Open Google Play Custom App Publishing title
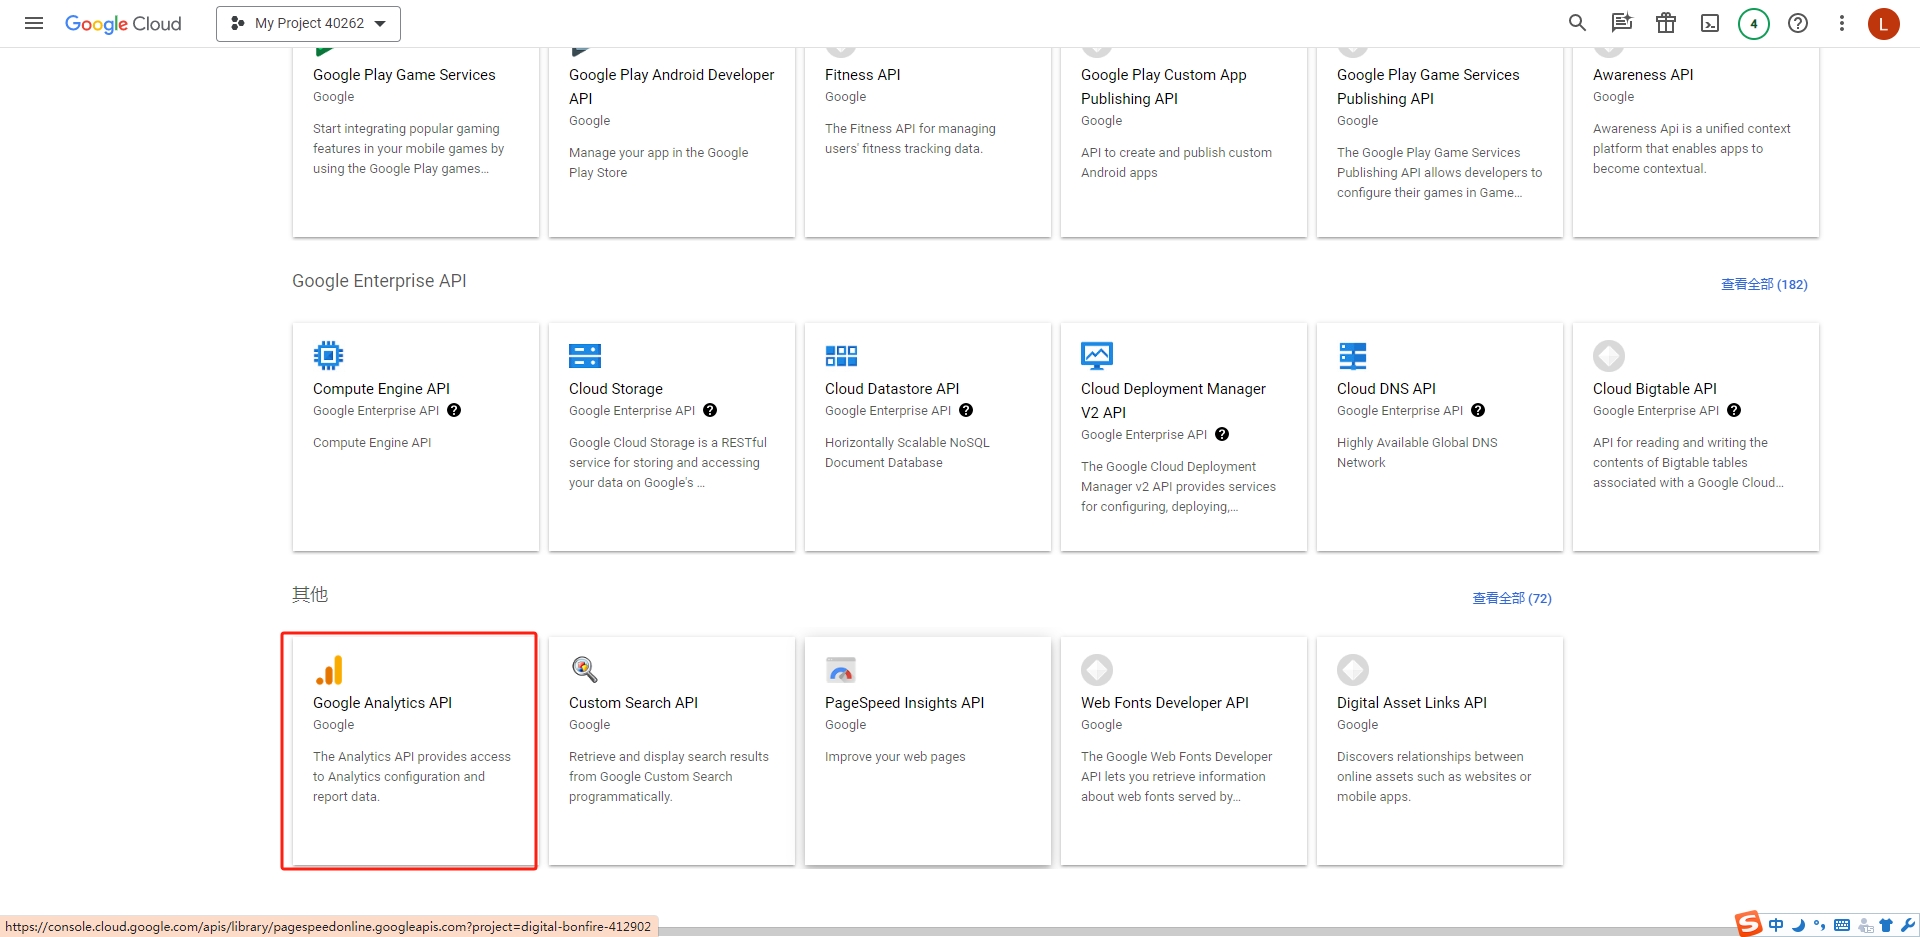Image resolution: width=1920 pixels, height=937 pixels. coord(1163,86)
